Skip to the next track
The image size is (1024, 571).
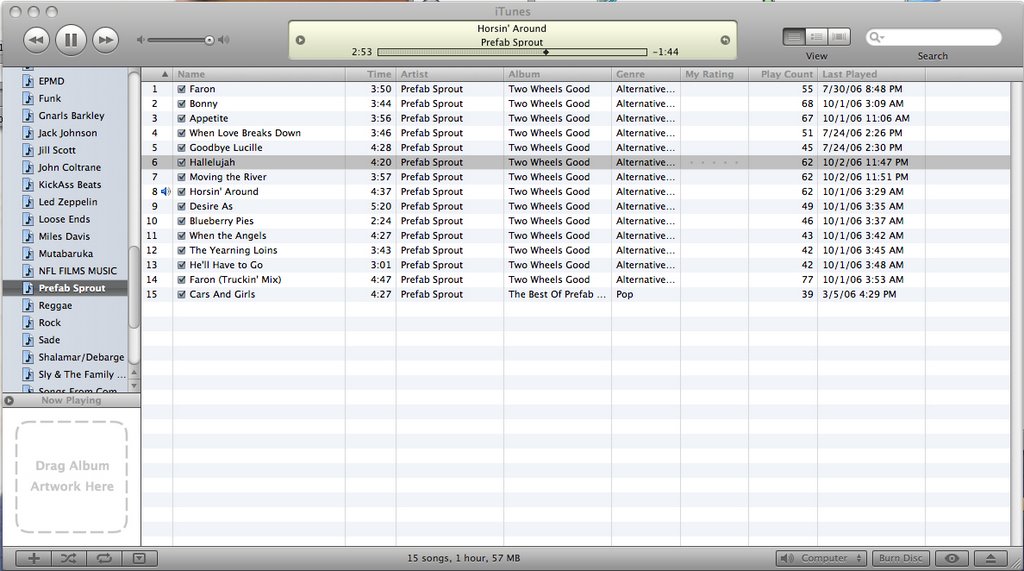pyautogui.click(x=105, y=40)
